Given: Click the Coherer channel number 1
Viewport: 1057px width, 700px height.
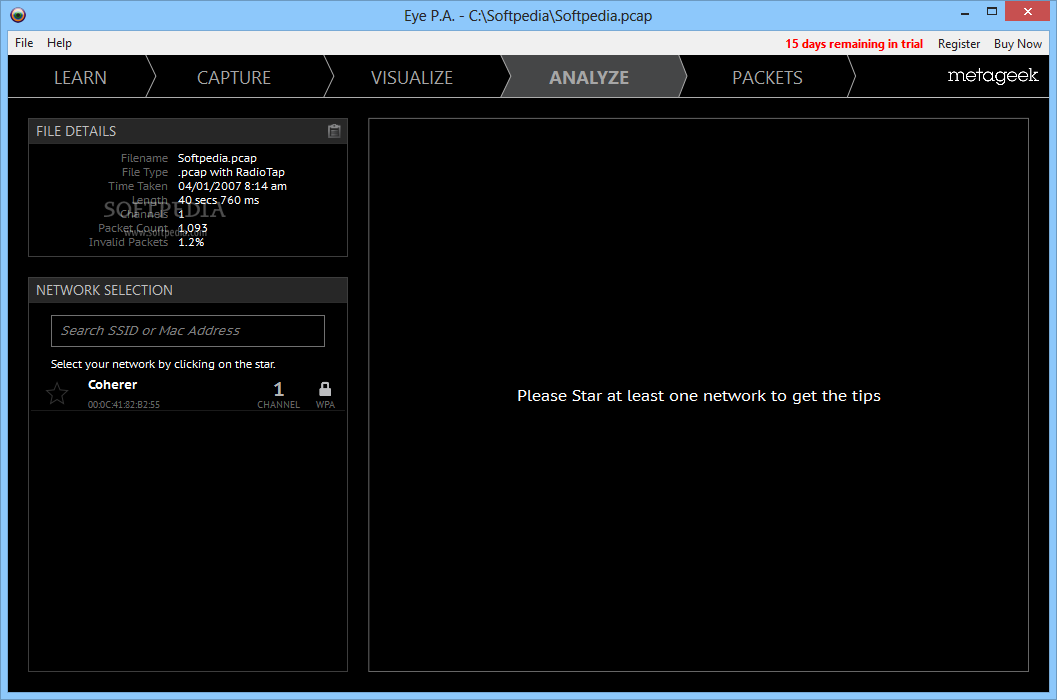Looking at the screenshot, I should coord(278,389).
